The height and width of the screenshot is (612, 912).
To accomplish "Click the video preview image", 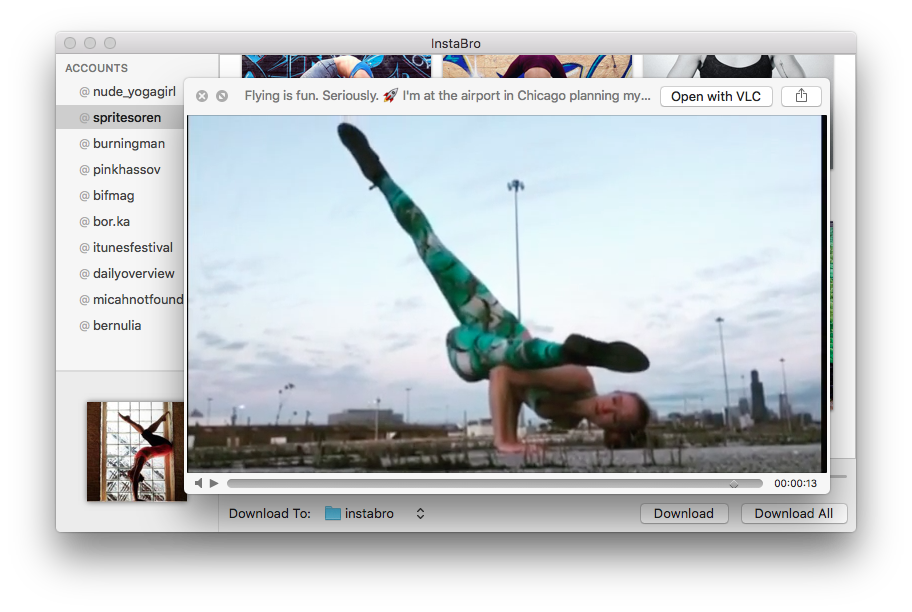I will coord(506,294).
